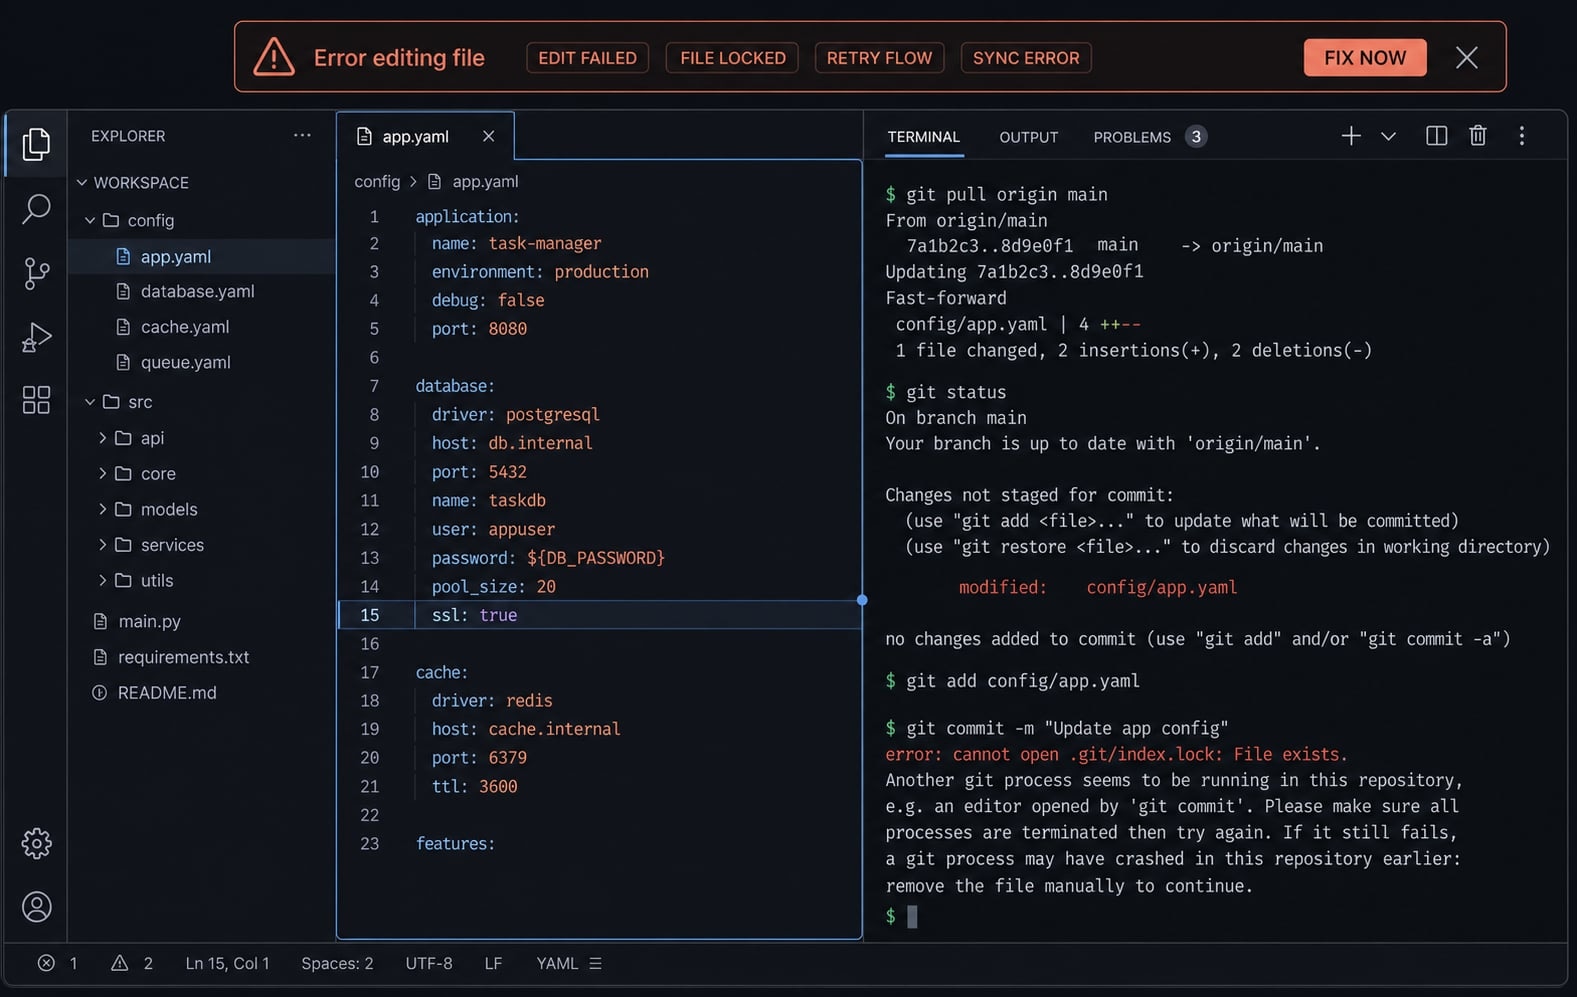Screen dimensions: 1577x997
Task: Collapse the src folder
Action: click(x=90, y=401)
